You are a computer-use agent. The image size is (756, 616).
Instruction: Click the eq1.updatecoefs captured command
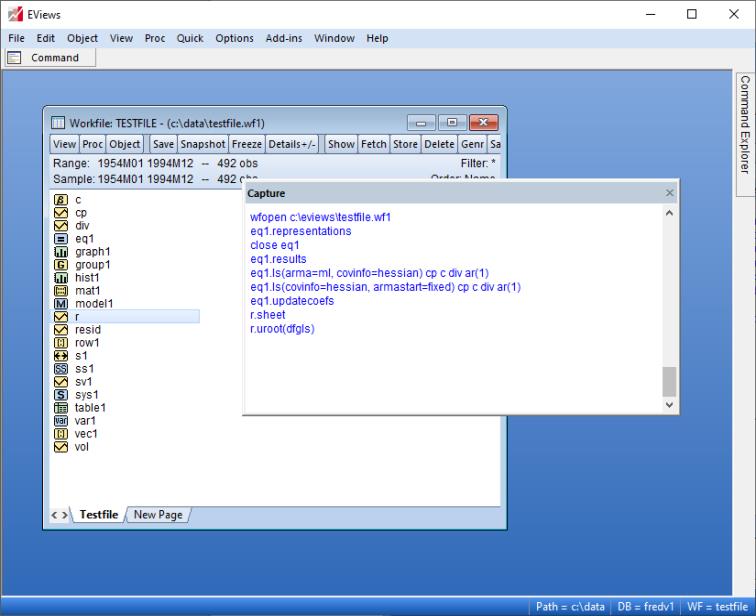292,301
